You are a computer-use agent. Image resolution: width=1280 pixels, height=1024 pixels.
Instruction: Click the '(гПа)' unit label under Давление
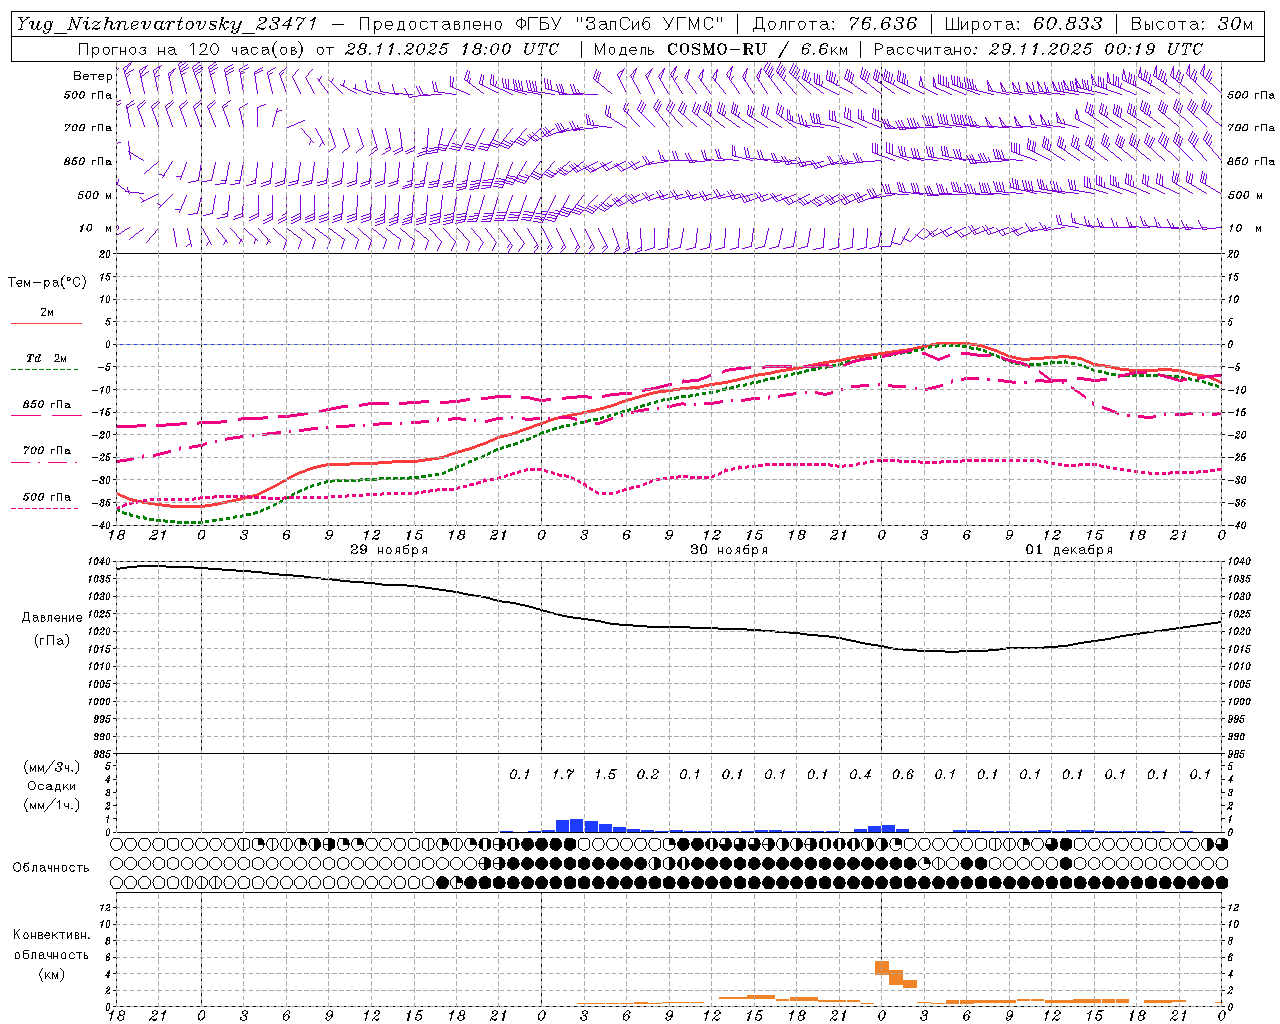pyautogui.click(x=52, y=641)
